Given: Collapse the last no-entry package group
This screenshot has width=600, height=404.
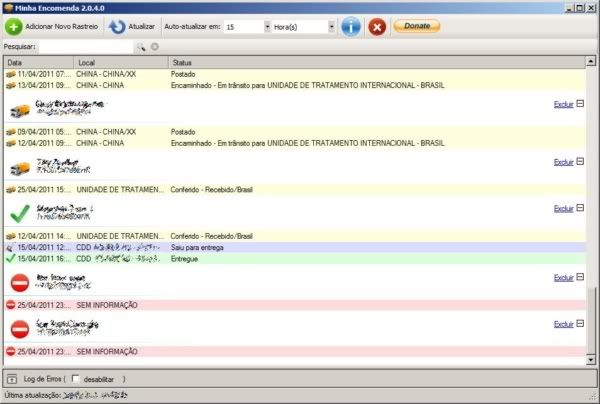Looking at the screenshot, I should click(x=580, y=323).
